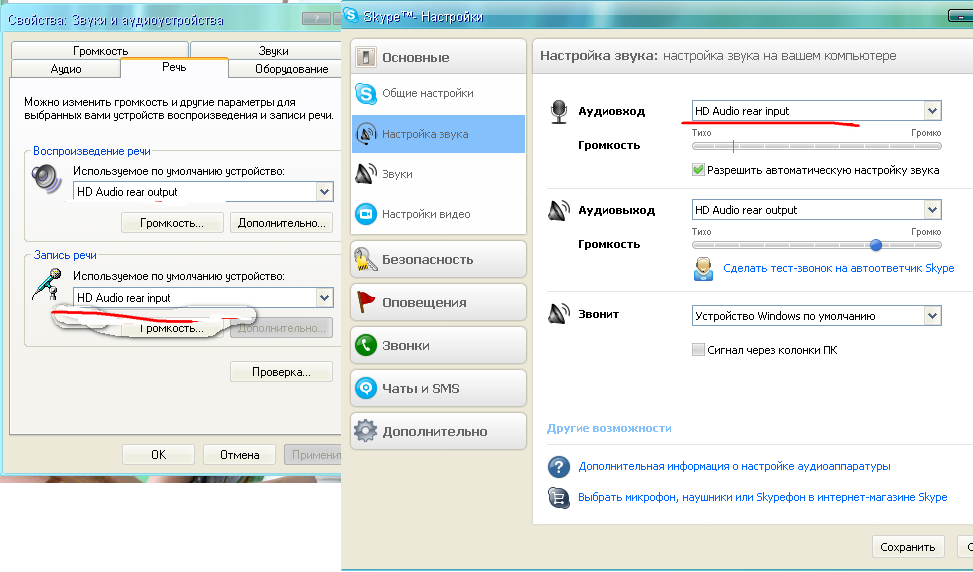Click the Skype icon next to Общие настройки

coord(365,94)
